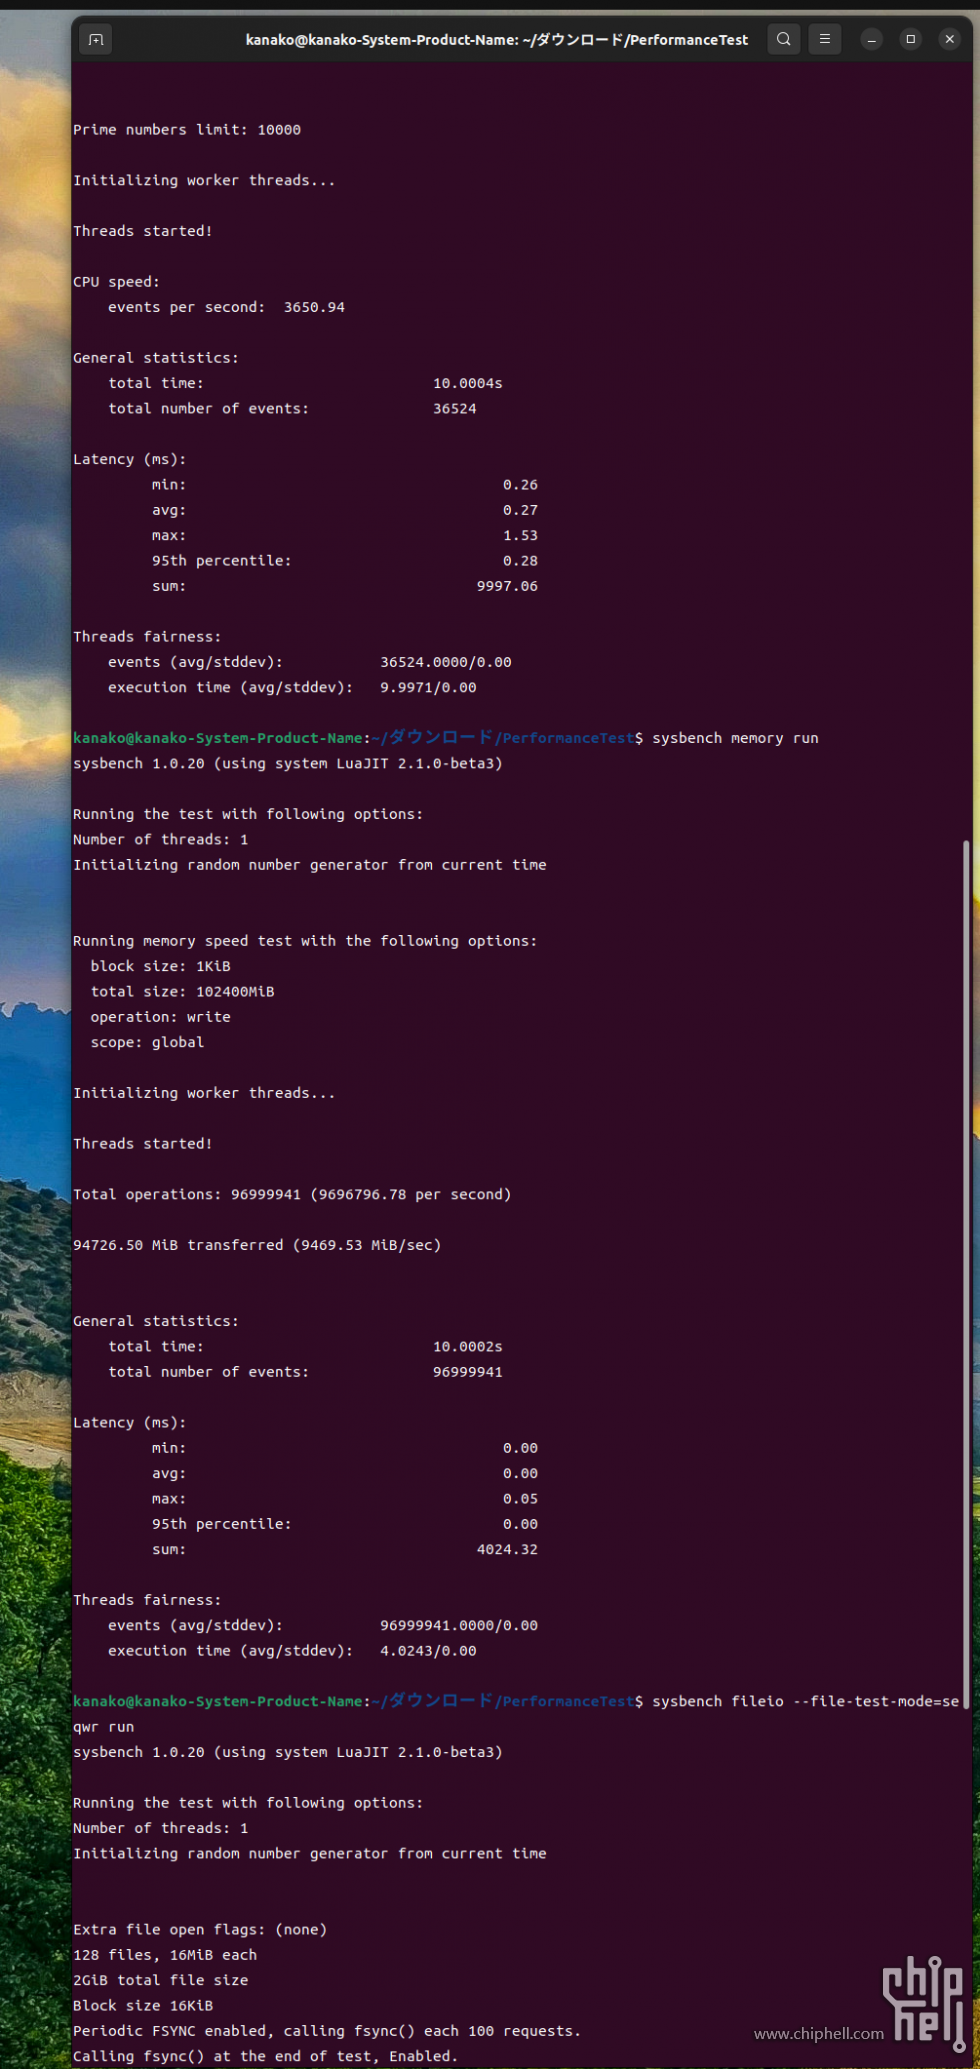The height and width of the screenshot is (2069, 980).
Task: Click the events per second value 3650.94
Action: coord(314,307)
